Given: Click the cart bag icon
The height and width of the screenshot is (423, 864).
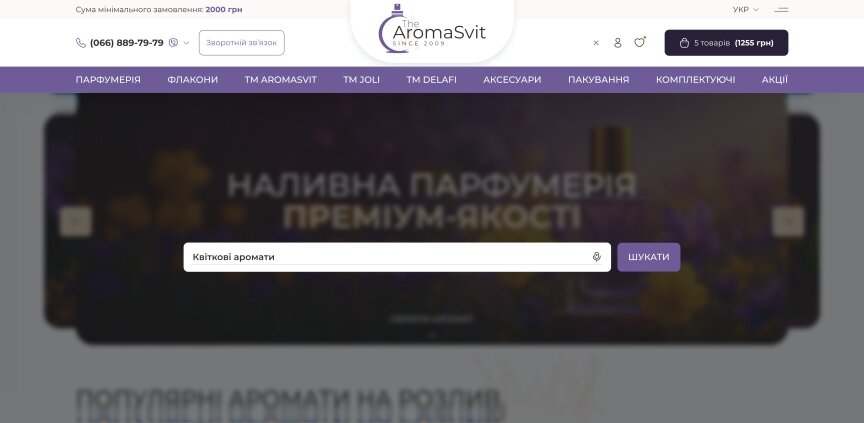Looking at the screenshot, I should pos(684,43).
